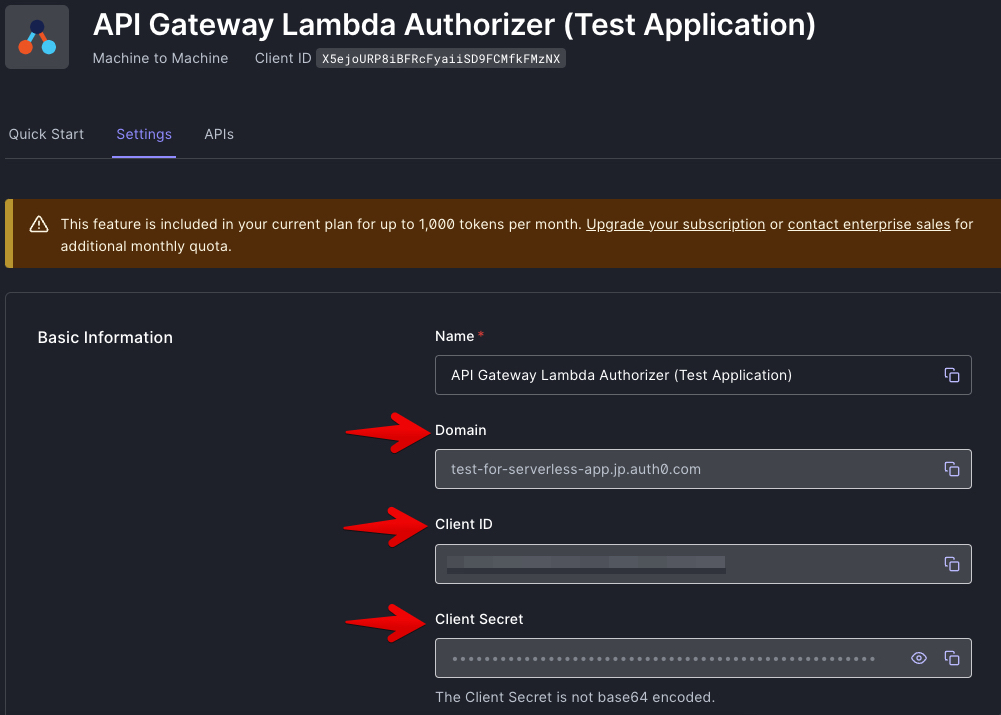Copy the Client ID field using copy icon
This screenshot has height=715, width=1001.
951,563
